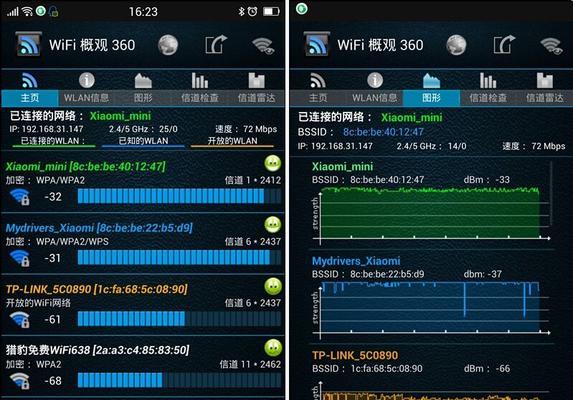
Task: Tap the signal bar of 猎豹免费WiFi638
Action: (179, 380)
